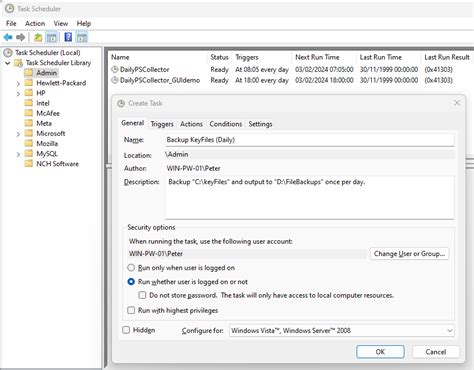The width and height of the screenshot is (474, 370).
Task: Toggle Show/Hide Action Pane toolbar icon
Action: coord(82,37)
